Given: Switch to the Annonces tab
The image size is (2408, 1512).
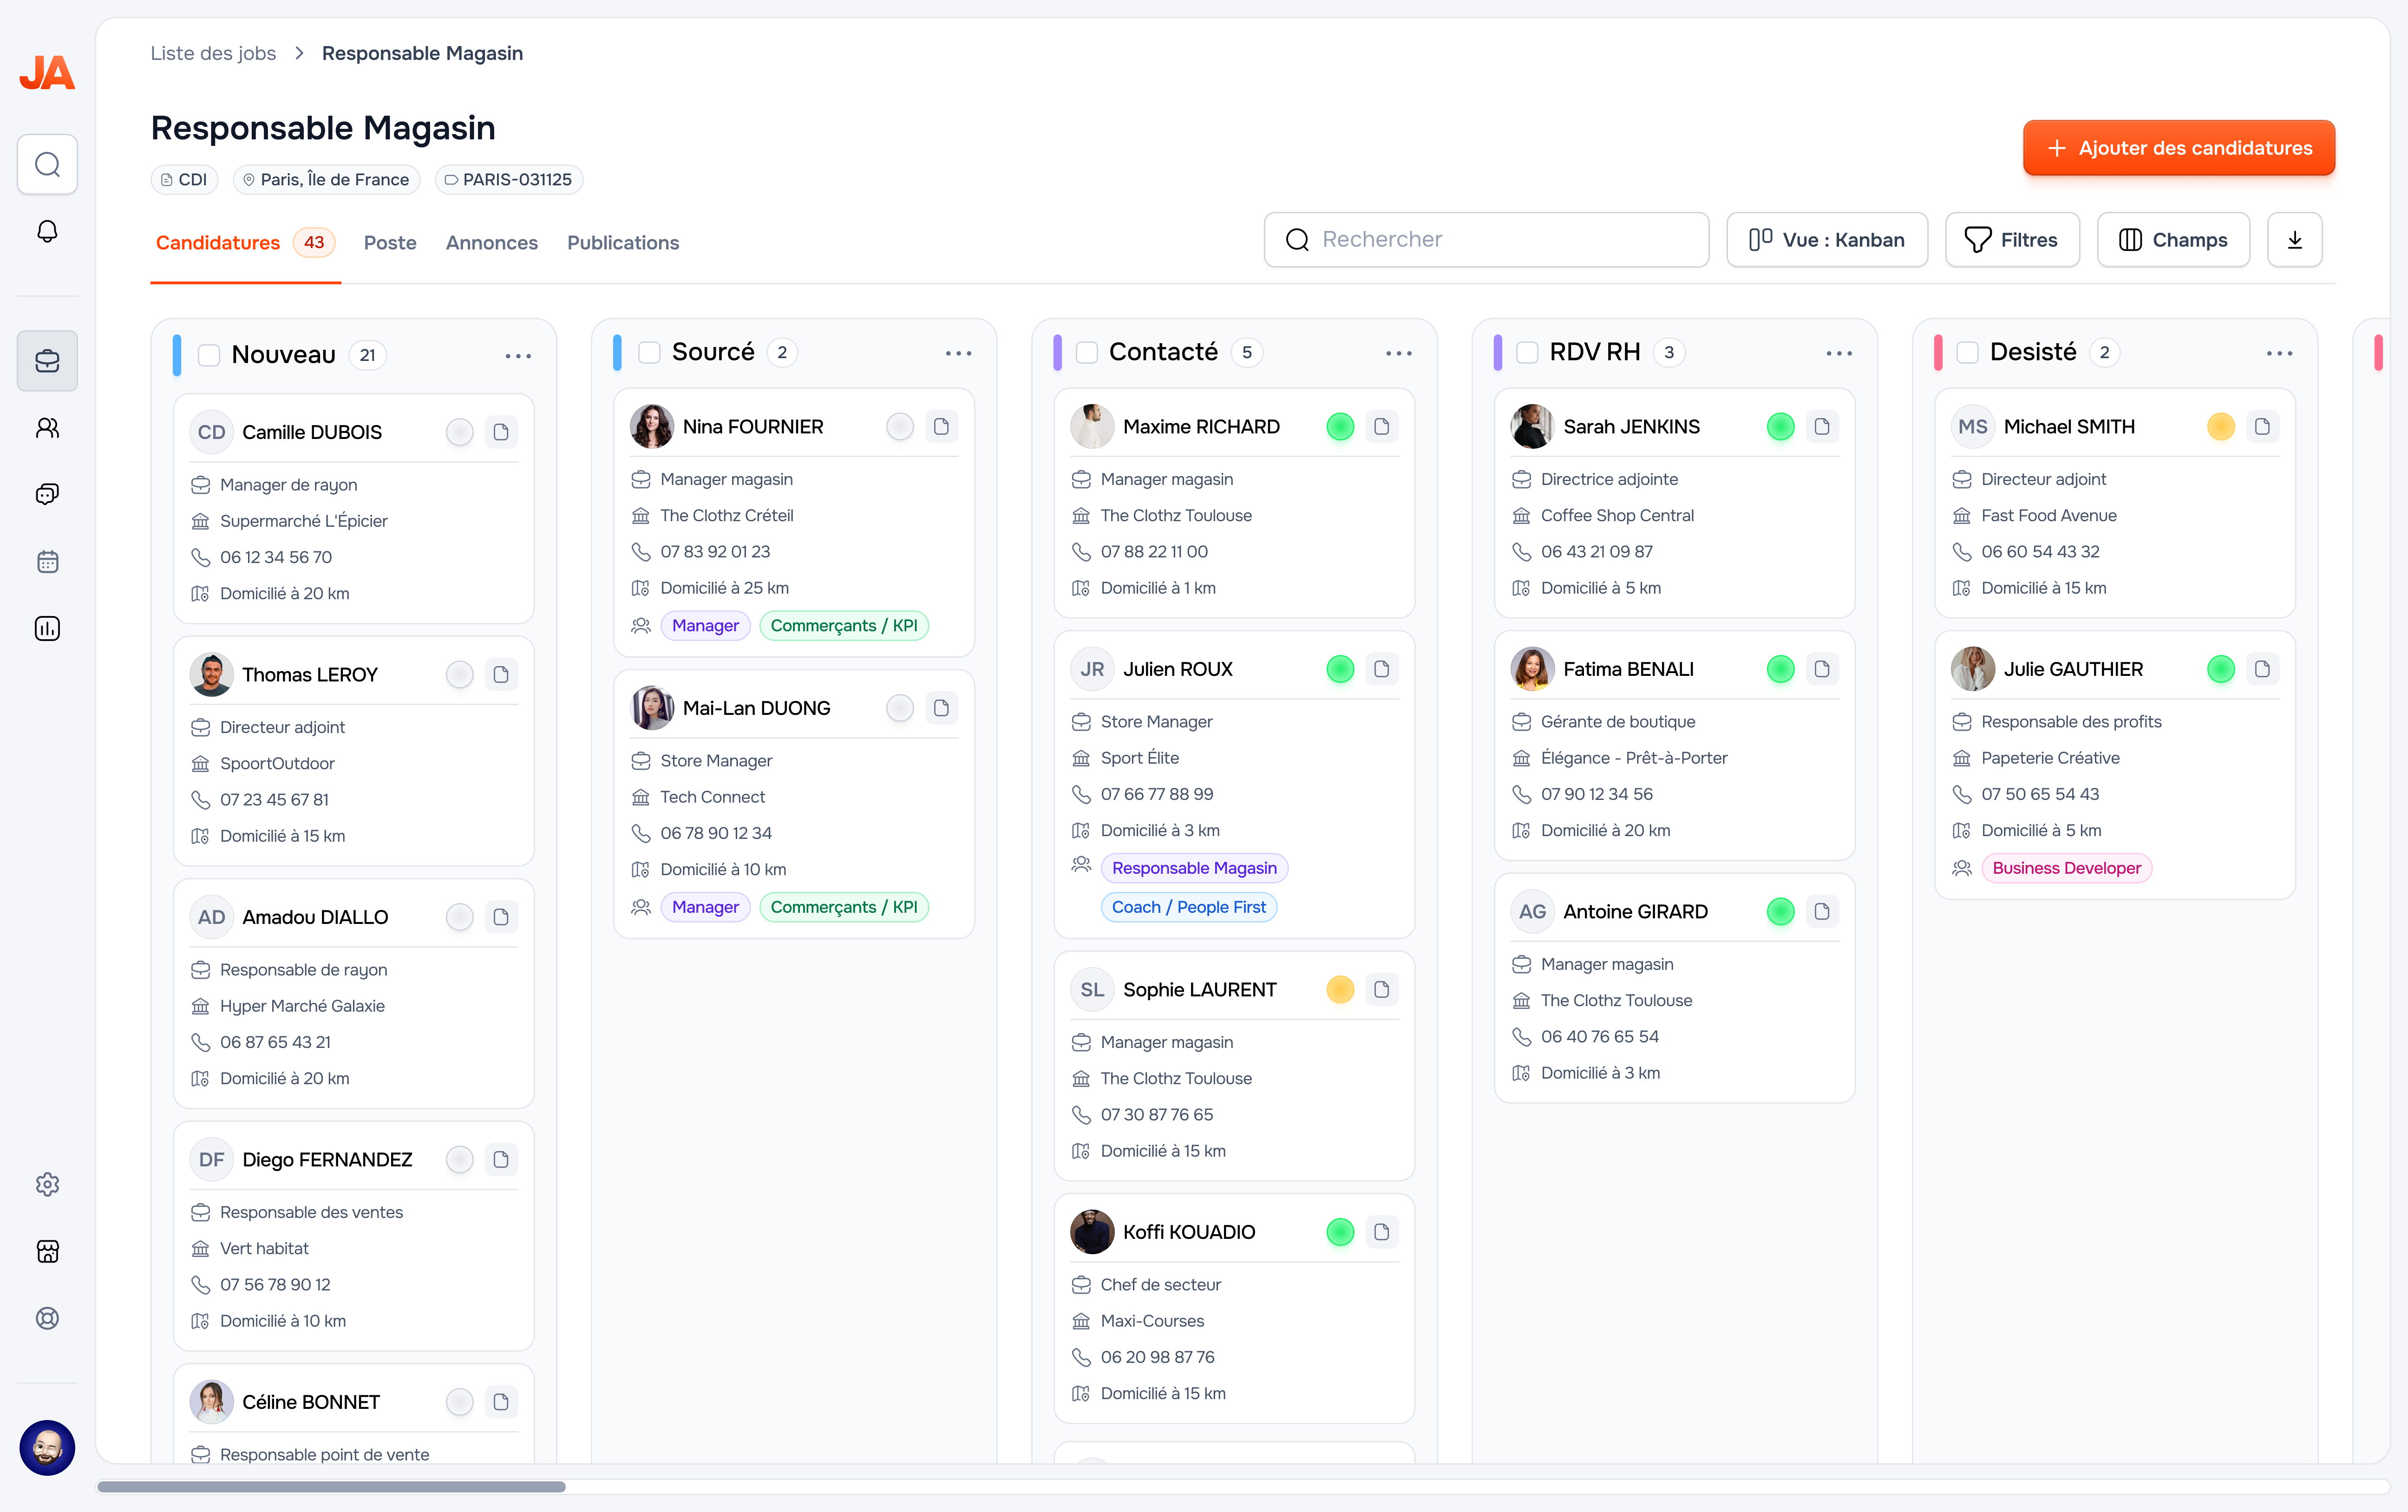Looking at the screenshot, I should [492, 243].
